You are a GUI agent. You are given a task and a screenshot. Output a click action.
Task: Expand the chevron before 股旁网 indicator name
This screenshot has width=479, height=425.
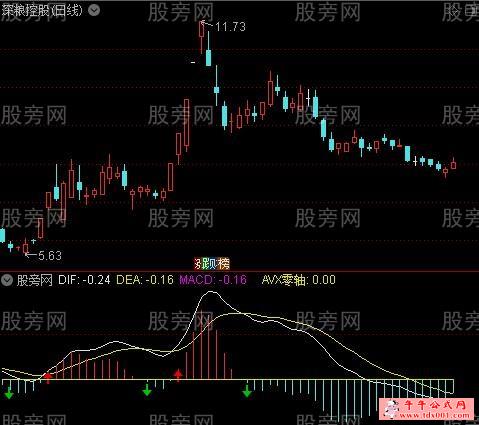click(7, 280)
